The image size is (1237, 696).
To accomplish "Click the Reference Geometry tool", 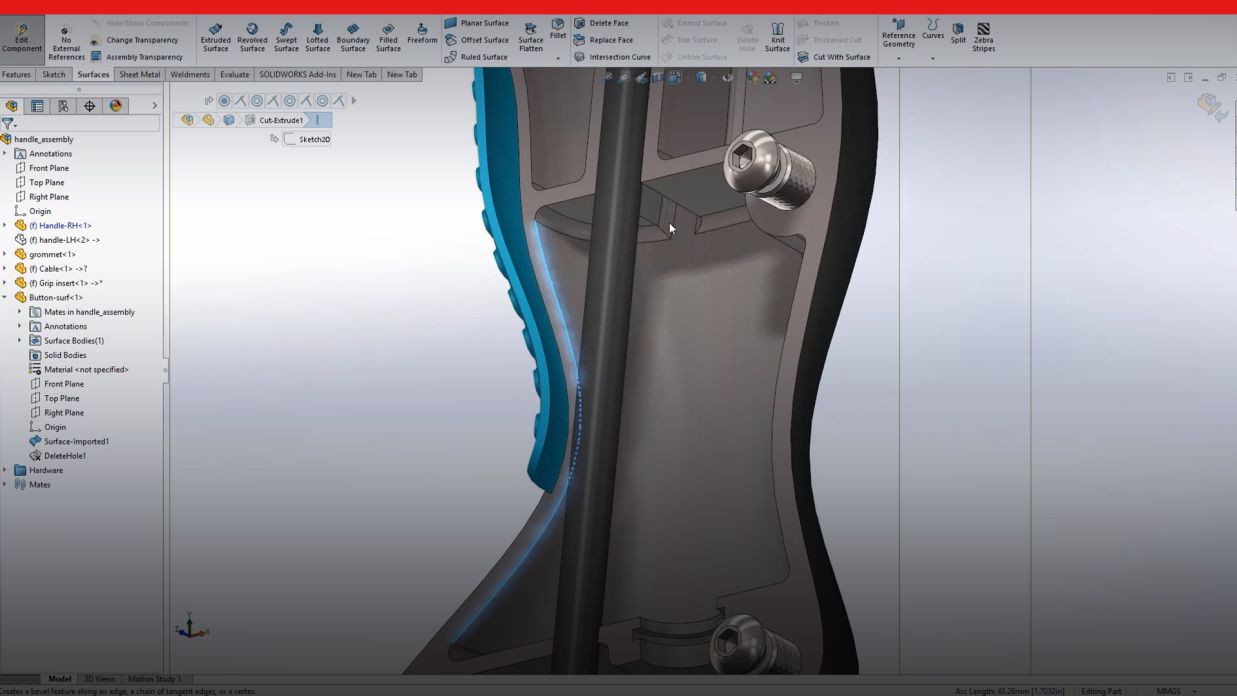I will (x=898, y=34).
